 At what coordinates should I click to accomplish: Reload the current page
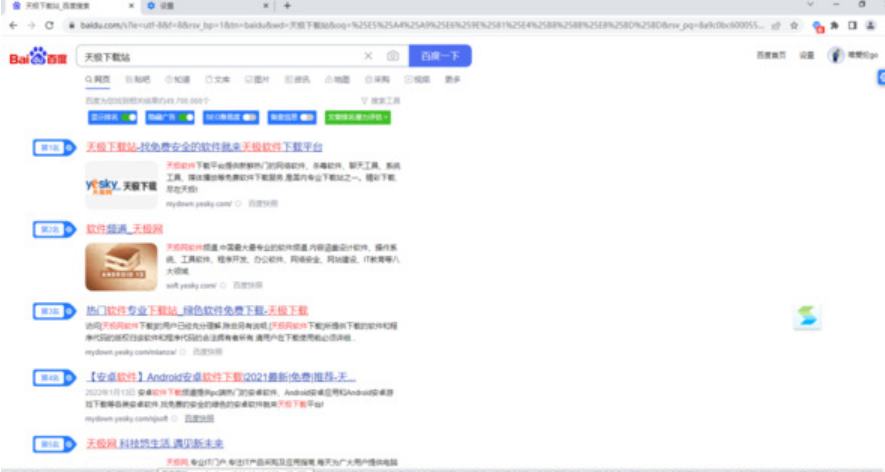(49, 25)
